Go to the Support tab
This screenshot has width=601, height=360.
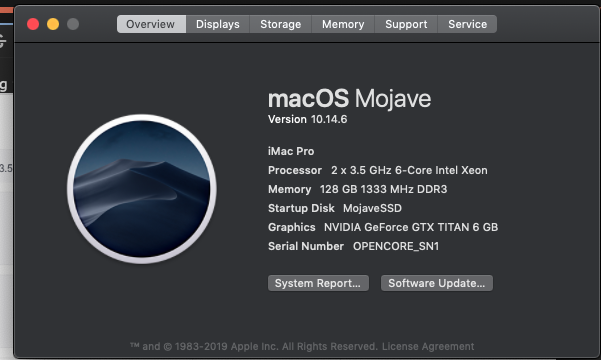pos(406,24)
